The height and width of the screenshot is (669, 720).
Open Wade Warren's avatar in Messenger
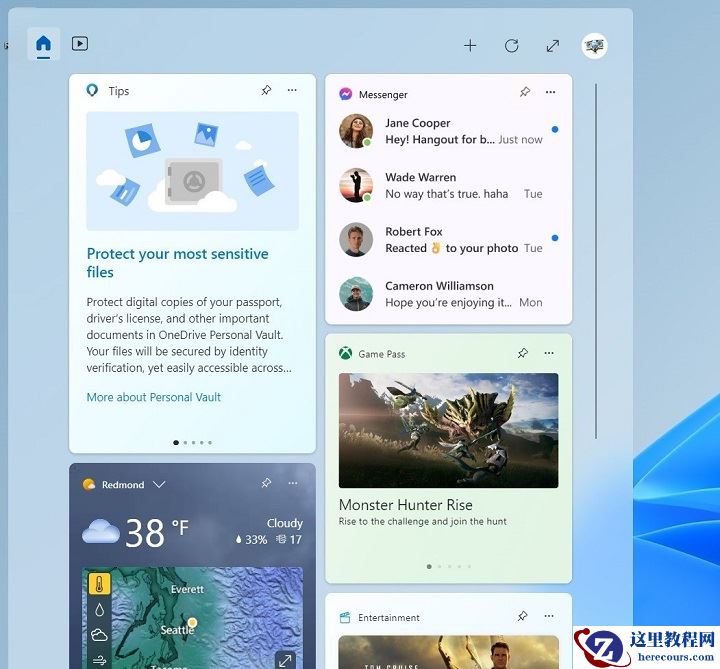356,185
